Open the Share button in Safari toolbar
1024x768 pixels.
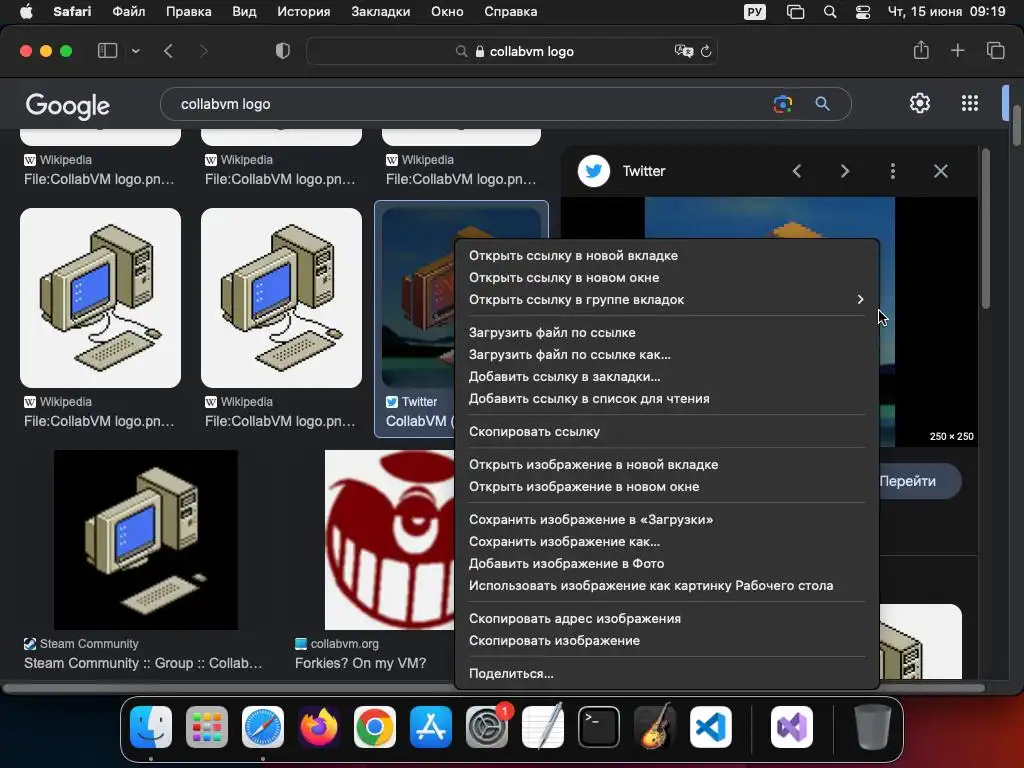(x=921, y=50)
